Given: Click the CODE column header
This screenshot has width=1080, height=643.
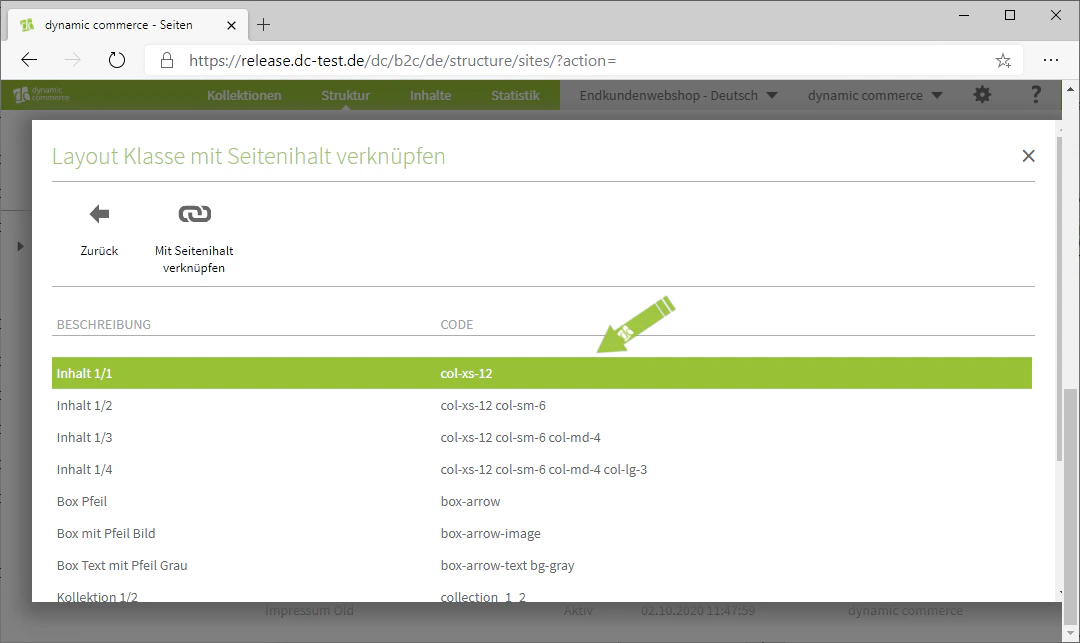Looking at the screenshot, I should coord(457,324).
